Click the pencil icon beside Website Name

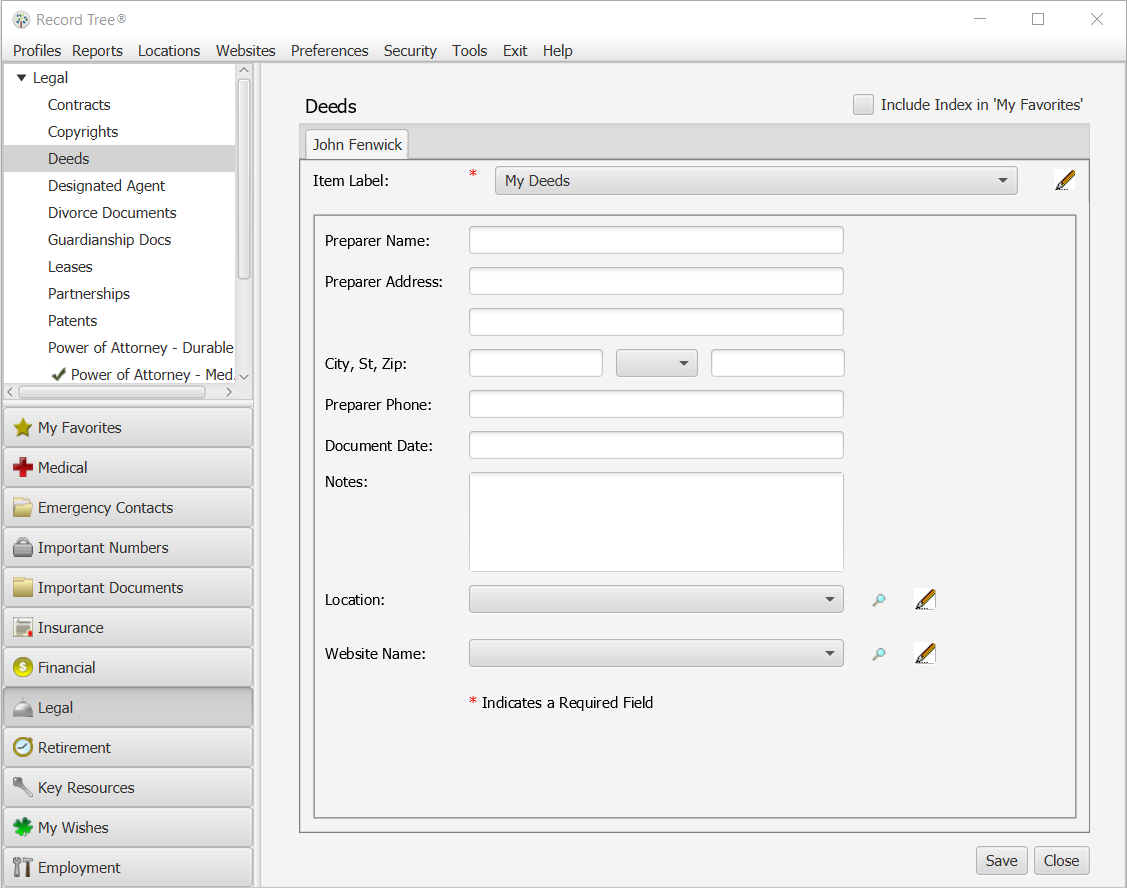(x=924, y=653)
